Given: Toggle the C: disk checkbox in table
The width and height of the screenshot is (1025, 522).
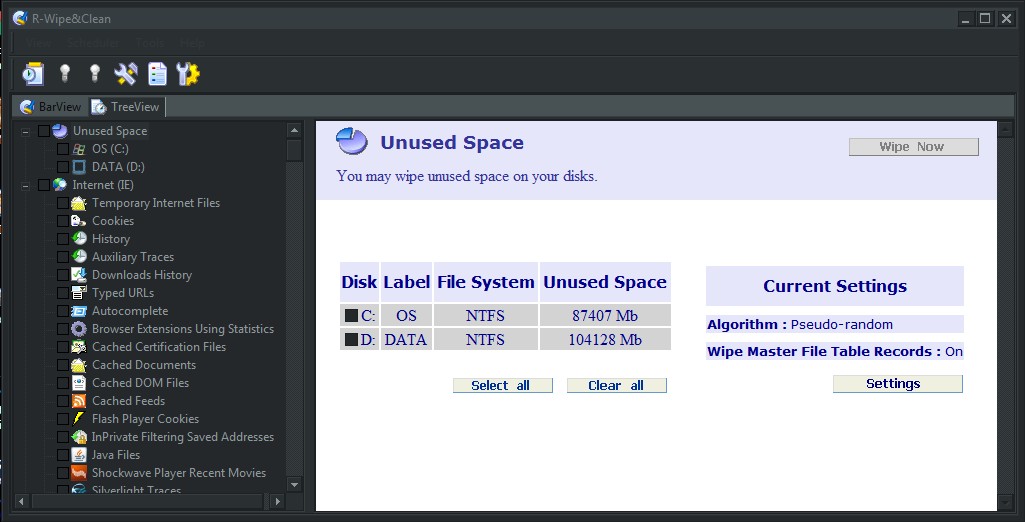Looking at the screenshot, I should click(x=352, y=316).
